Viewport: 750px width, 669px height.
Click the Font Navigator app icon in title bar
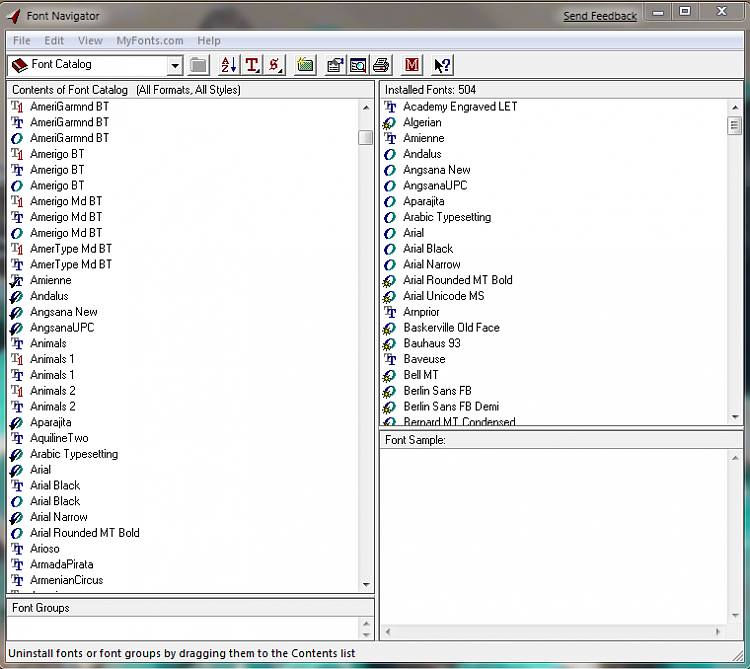[x=14, y=16]
